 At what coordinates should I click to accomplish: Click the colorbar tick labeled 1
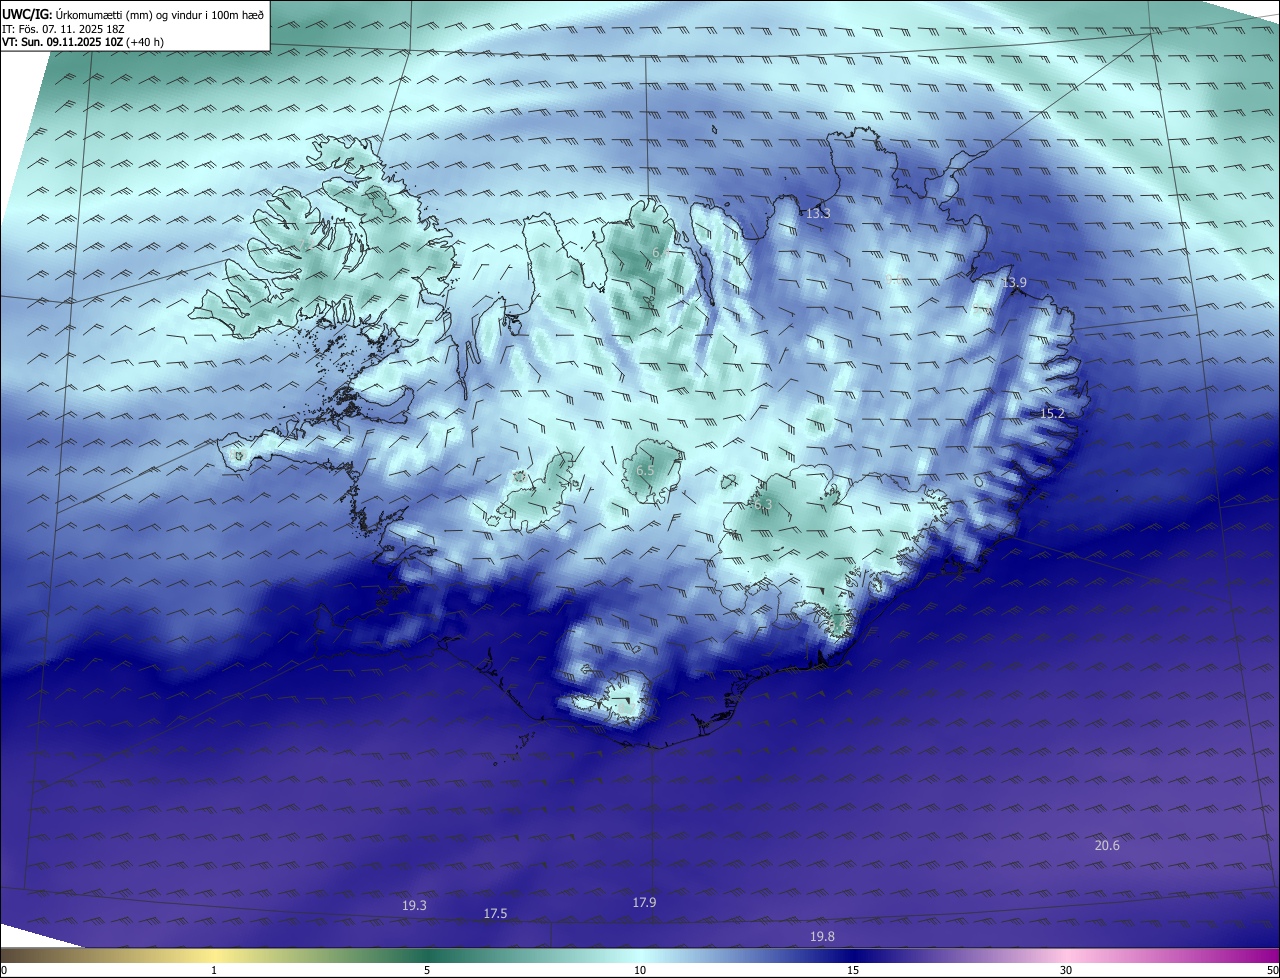[x=214, y=970]
